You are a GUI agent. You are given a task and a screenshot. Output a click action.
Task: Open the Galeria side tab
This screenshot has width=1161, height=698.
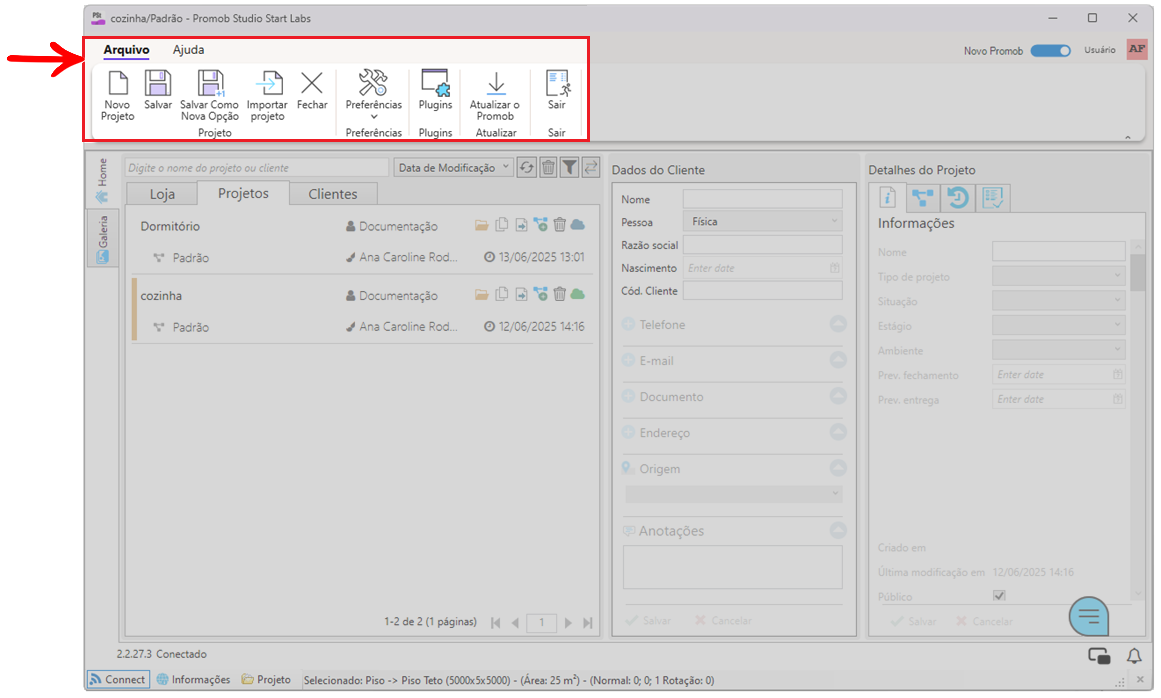point(102,238)
